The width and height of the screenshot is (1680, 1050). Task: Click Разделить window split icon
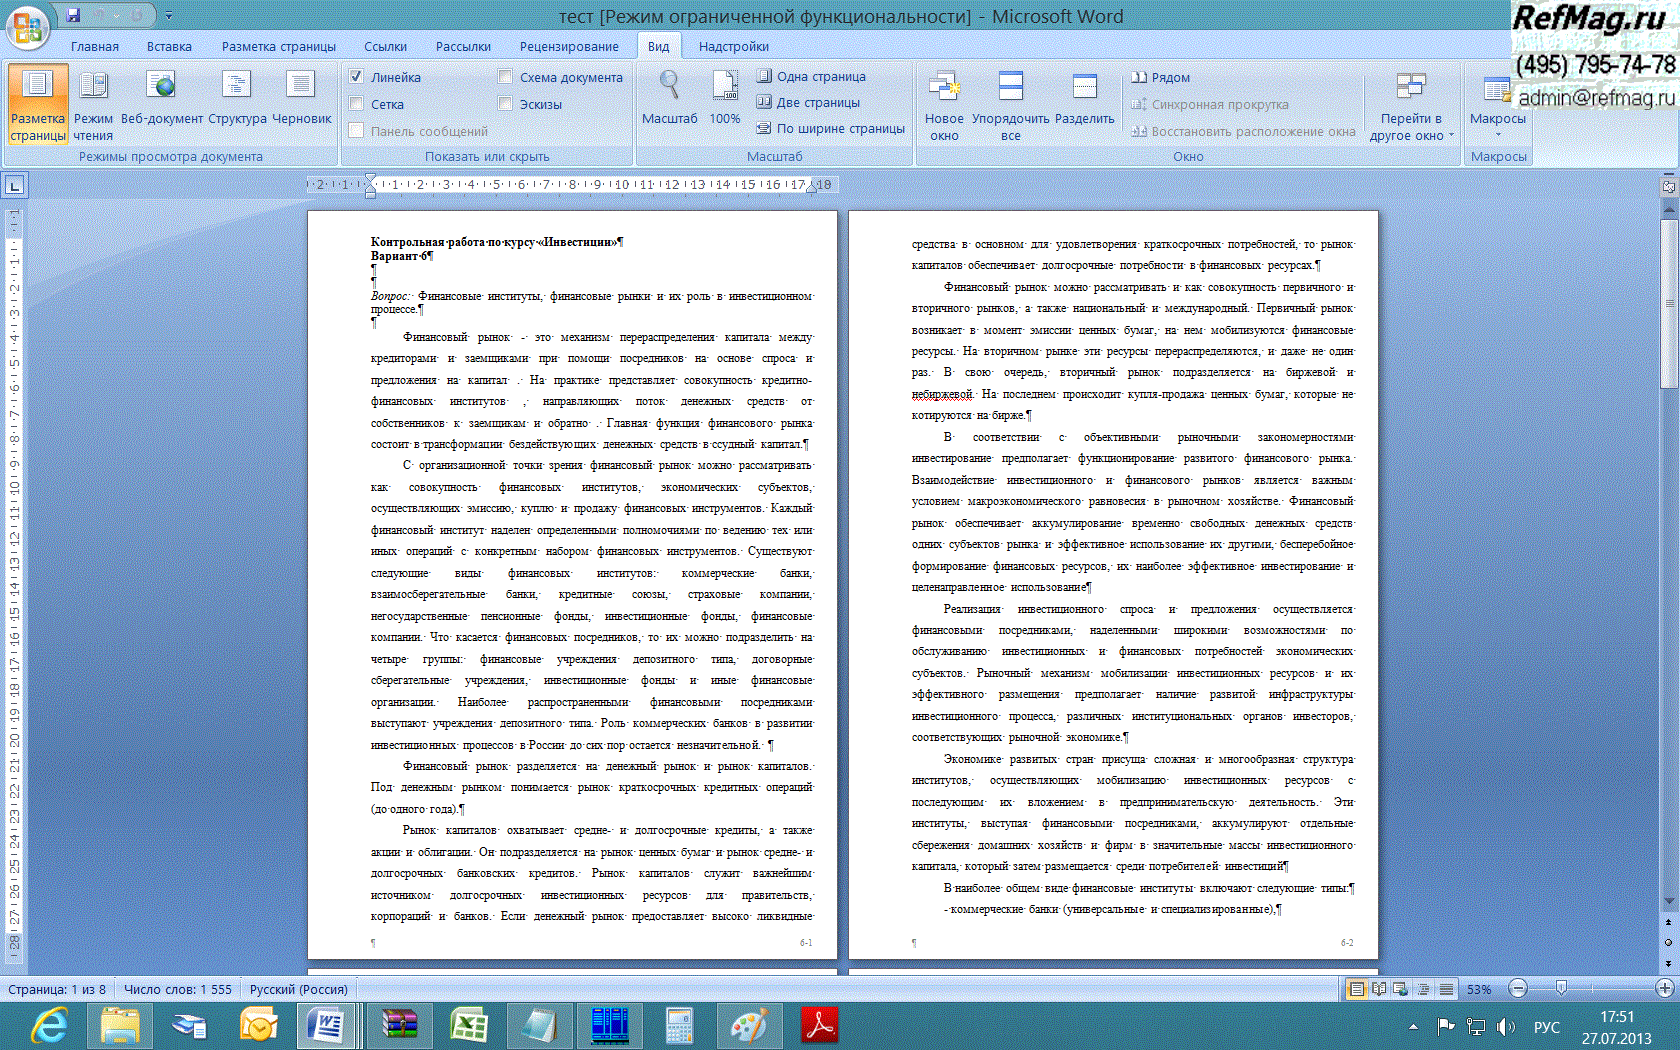pos(1084,87)
